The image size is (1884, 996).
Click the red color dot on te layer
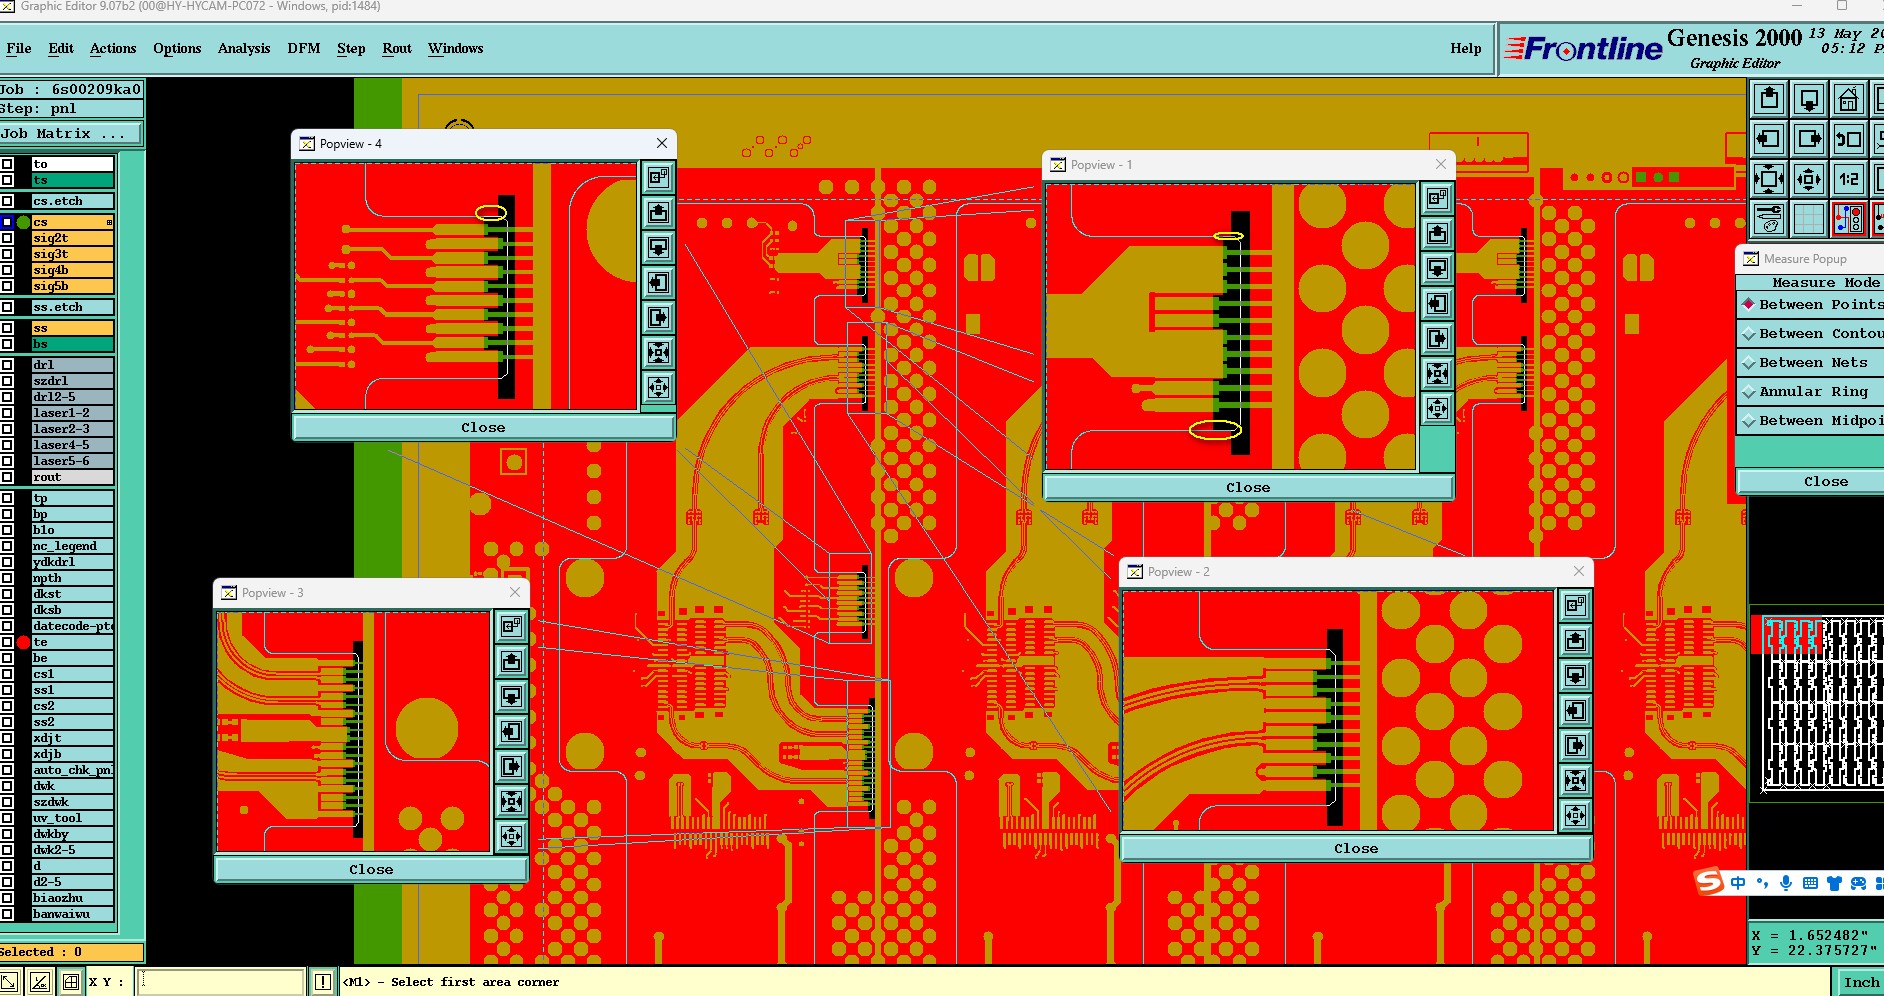(x=23, y=642)
